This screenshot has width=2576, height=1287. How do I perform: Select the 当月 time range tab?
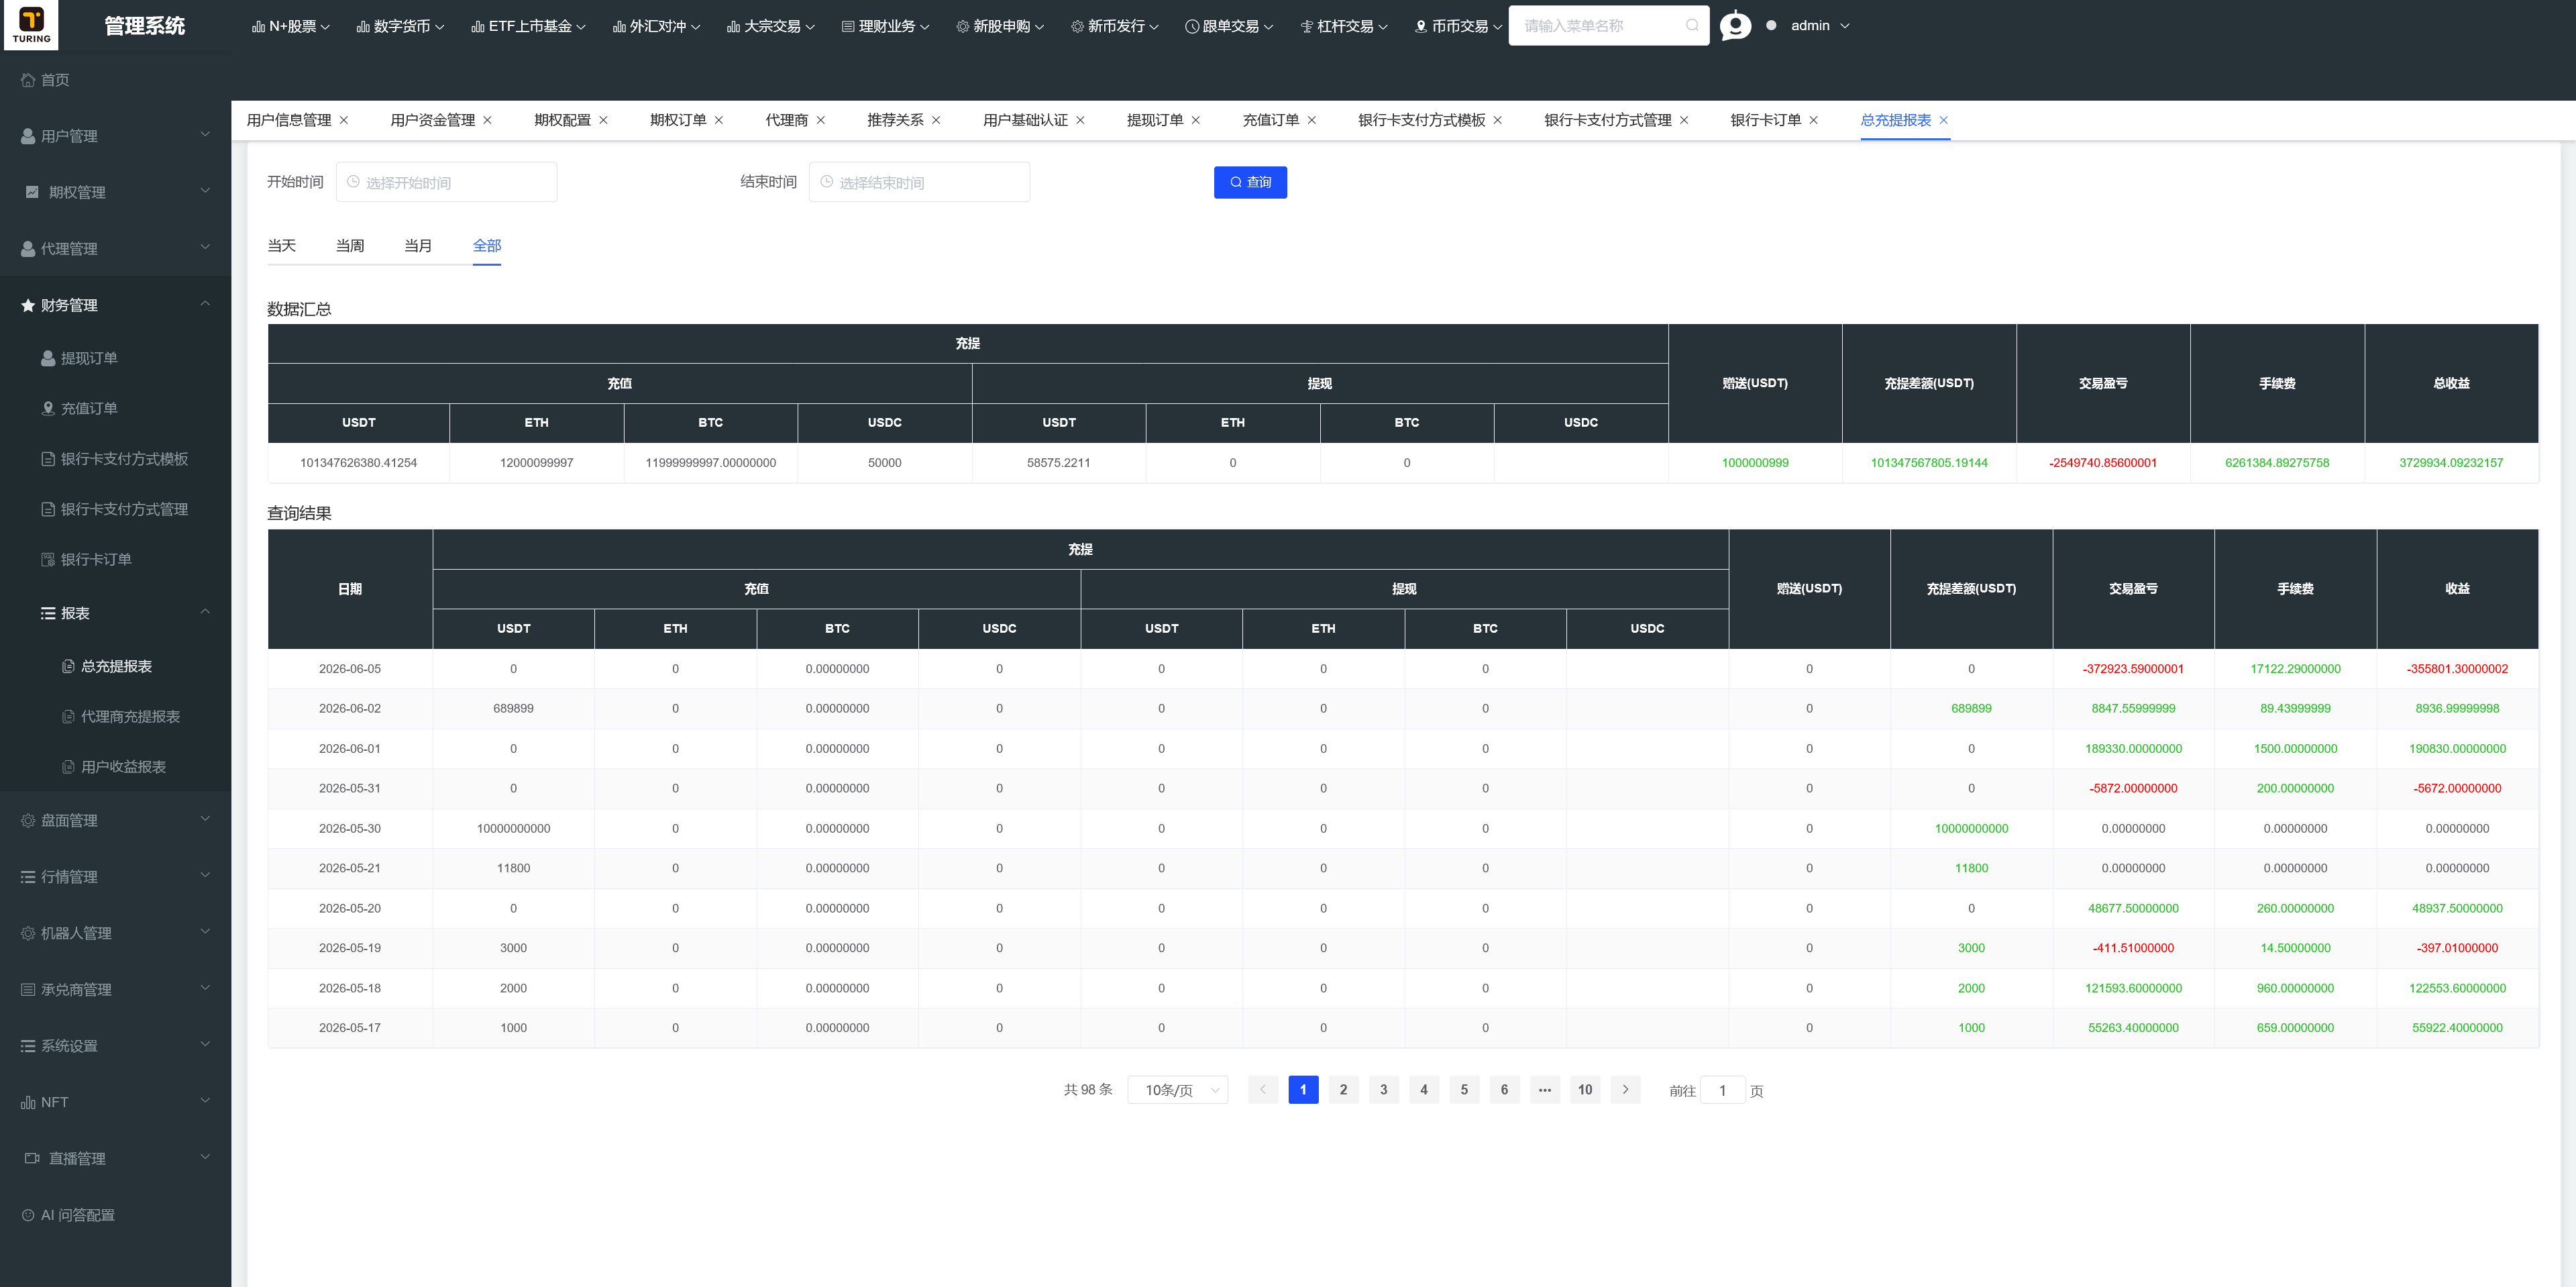tap(418, 246)
